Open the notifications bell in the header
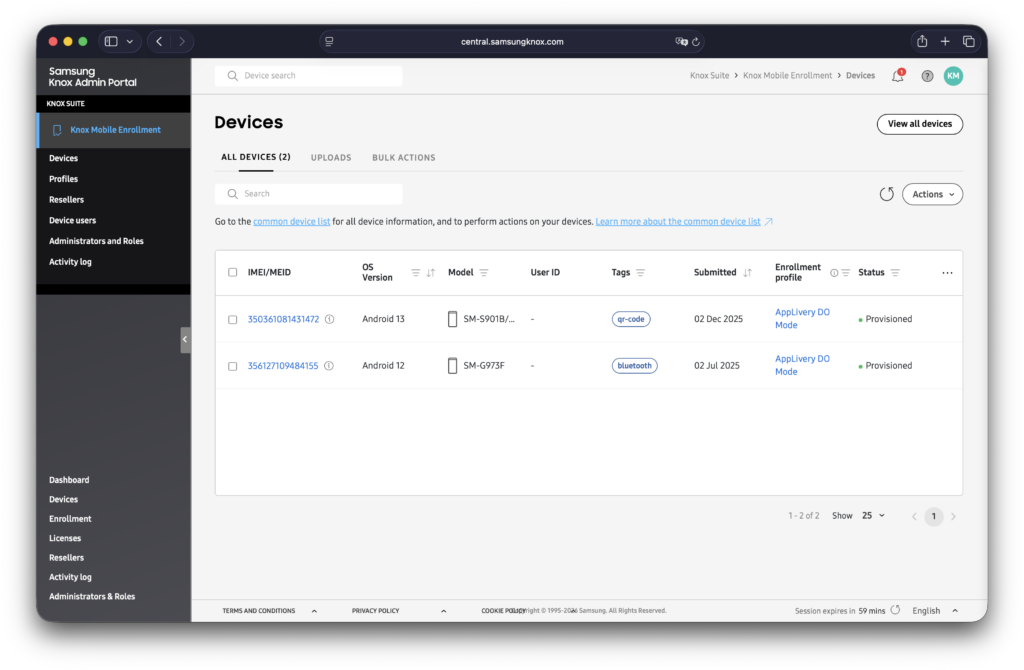 897,75
